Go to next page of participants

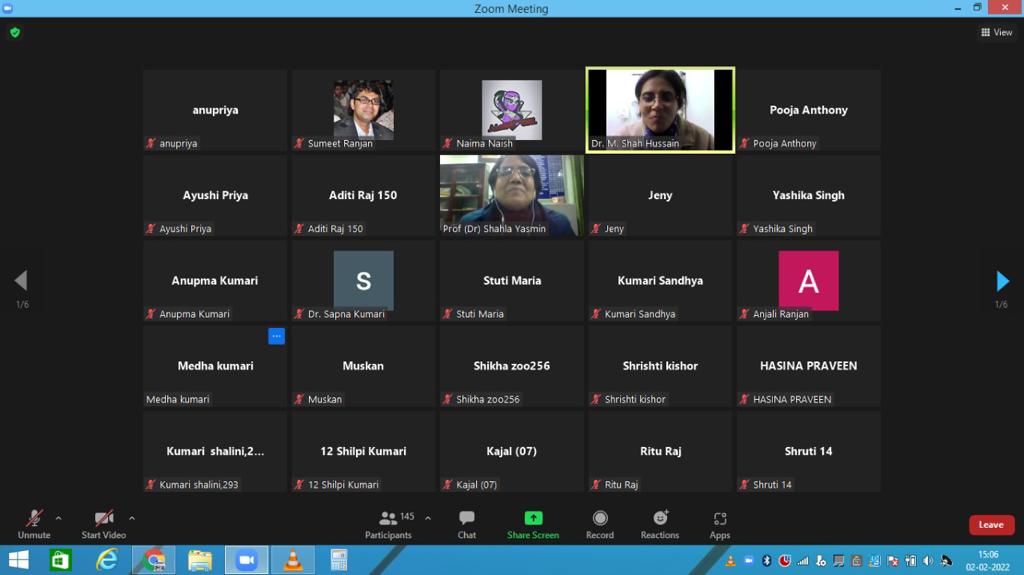point(1002,281)
